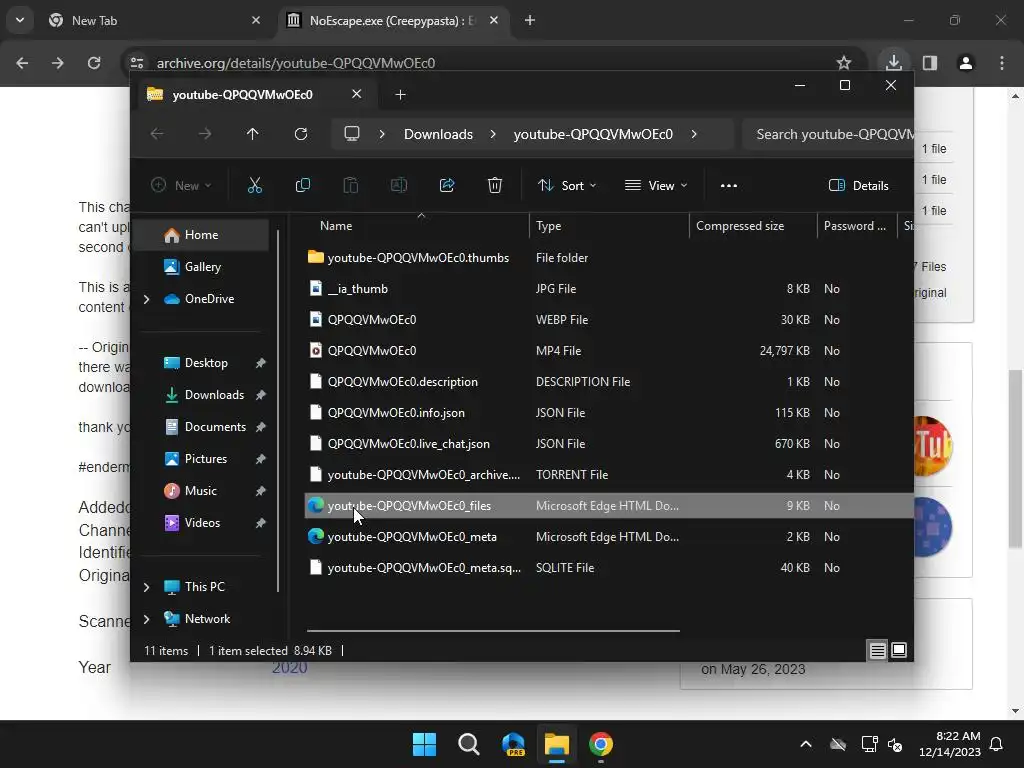
Task: Open the See more ellipsis menu
Action: 729,185
